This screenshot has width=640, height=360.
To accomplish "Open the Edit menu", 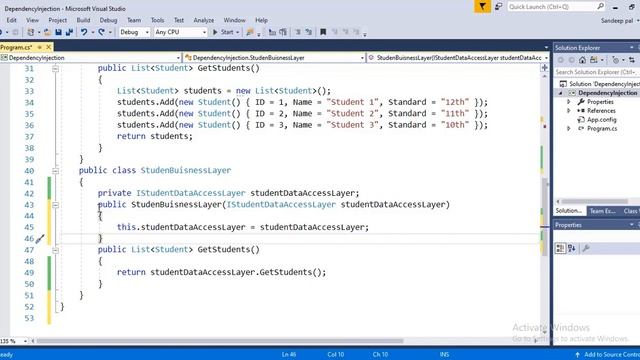I will pos(11,20).
